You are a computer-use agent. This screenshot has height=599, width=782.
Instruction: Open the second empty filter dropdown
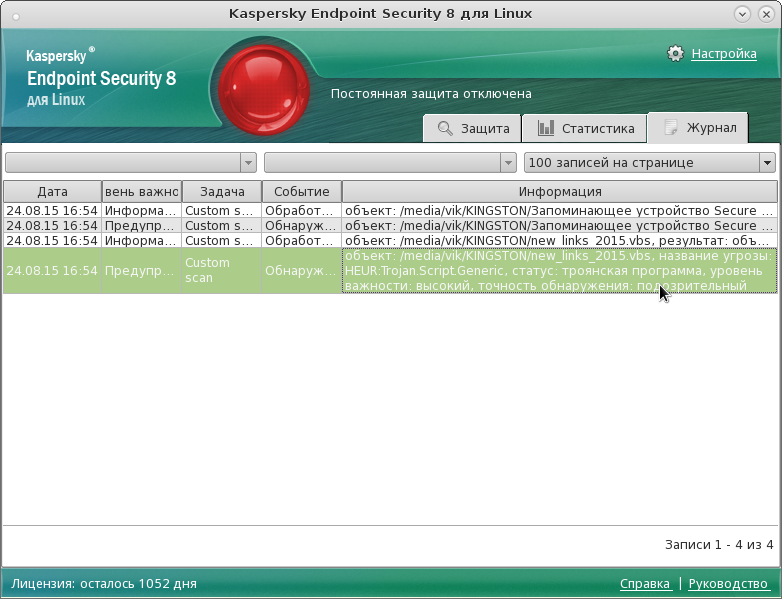pos(390,163)
